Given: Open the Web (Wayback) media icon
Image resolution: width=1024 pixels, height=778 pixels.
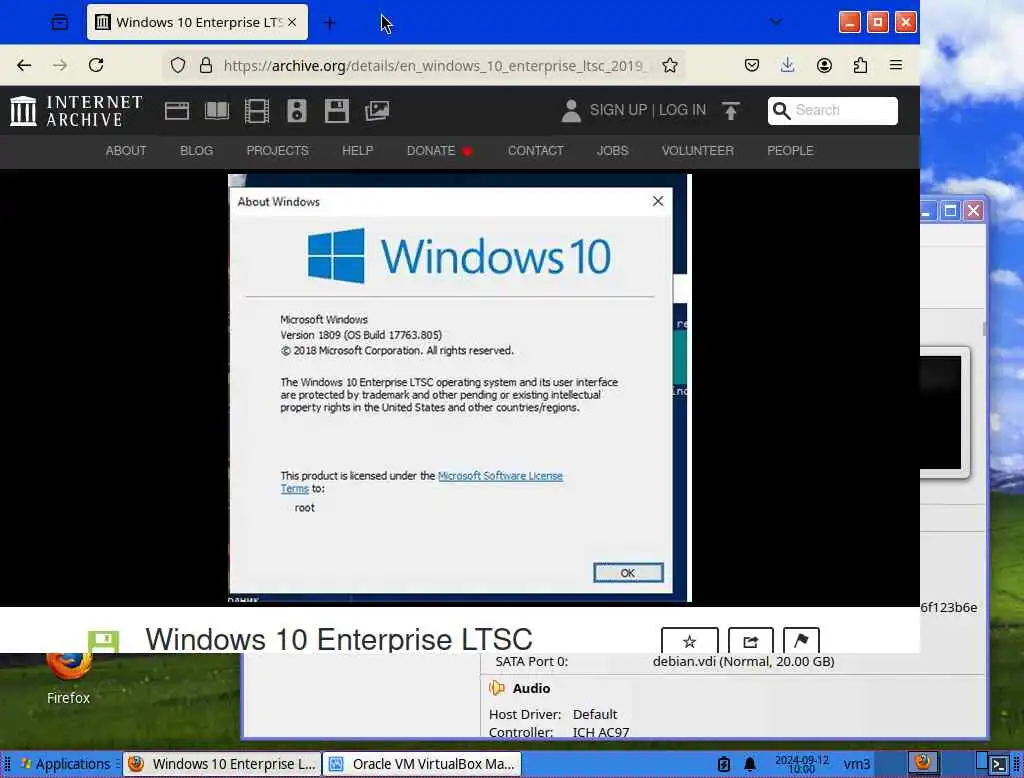Looking at the screenshot, I should point(176,110).
